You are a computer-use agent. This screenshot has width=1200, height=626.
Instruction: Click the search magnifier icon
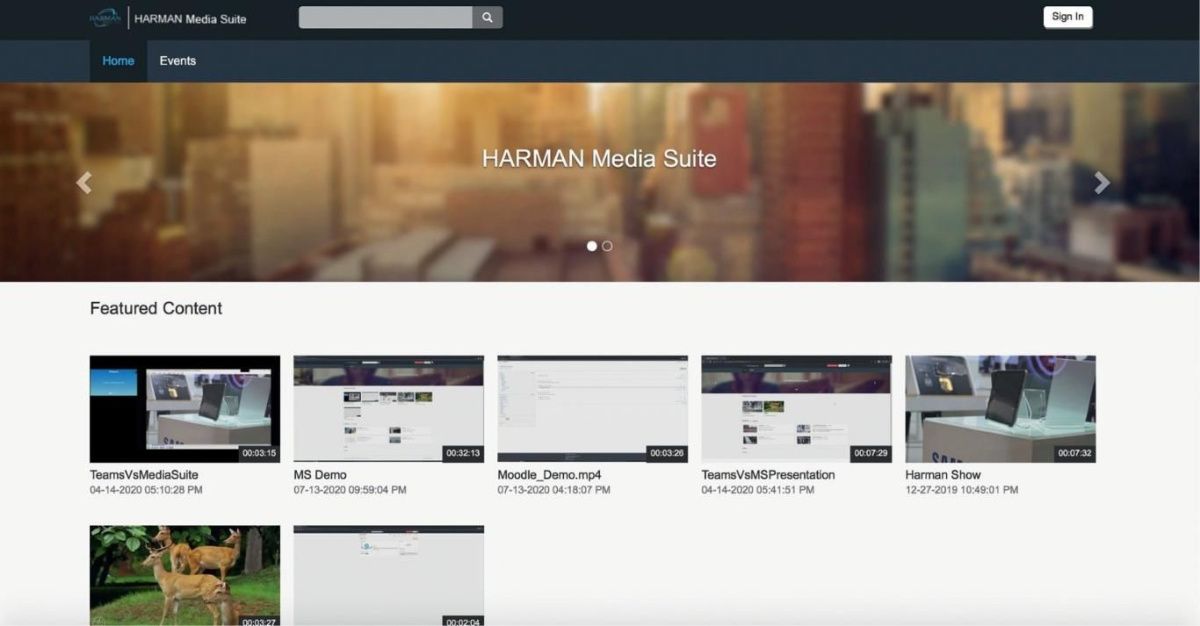pos(487,17)
